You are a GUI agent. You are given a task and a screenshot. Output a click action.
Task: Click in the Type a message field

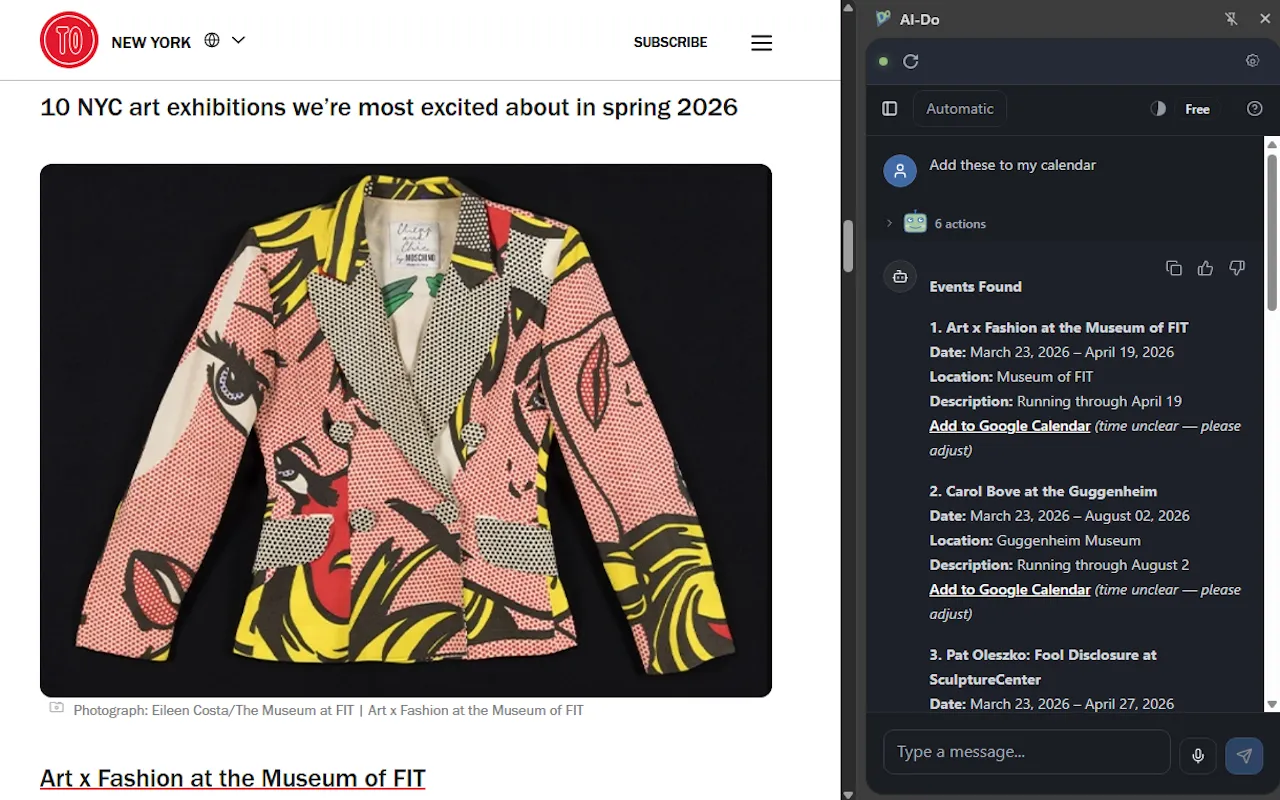pos(1026,751)
